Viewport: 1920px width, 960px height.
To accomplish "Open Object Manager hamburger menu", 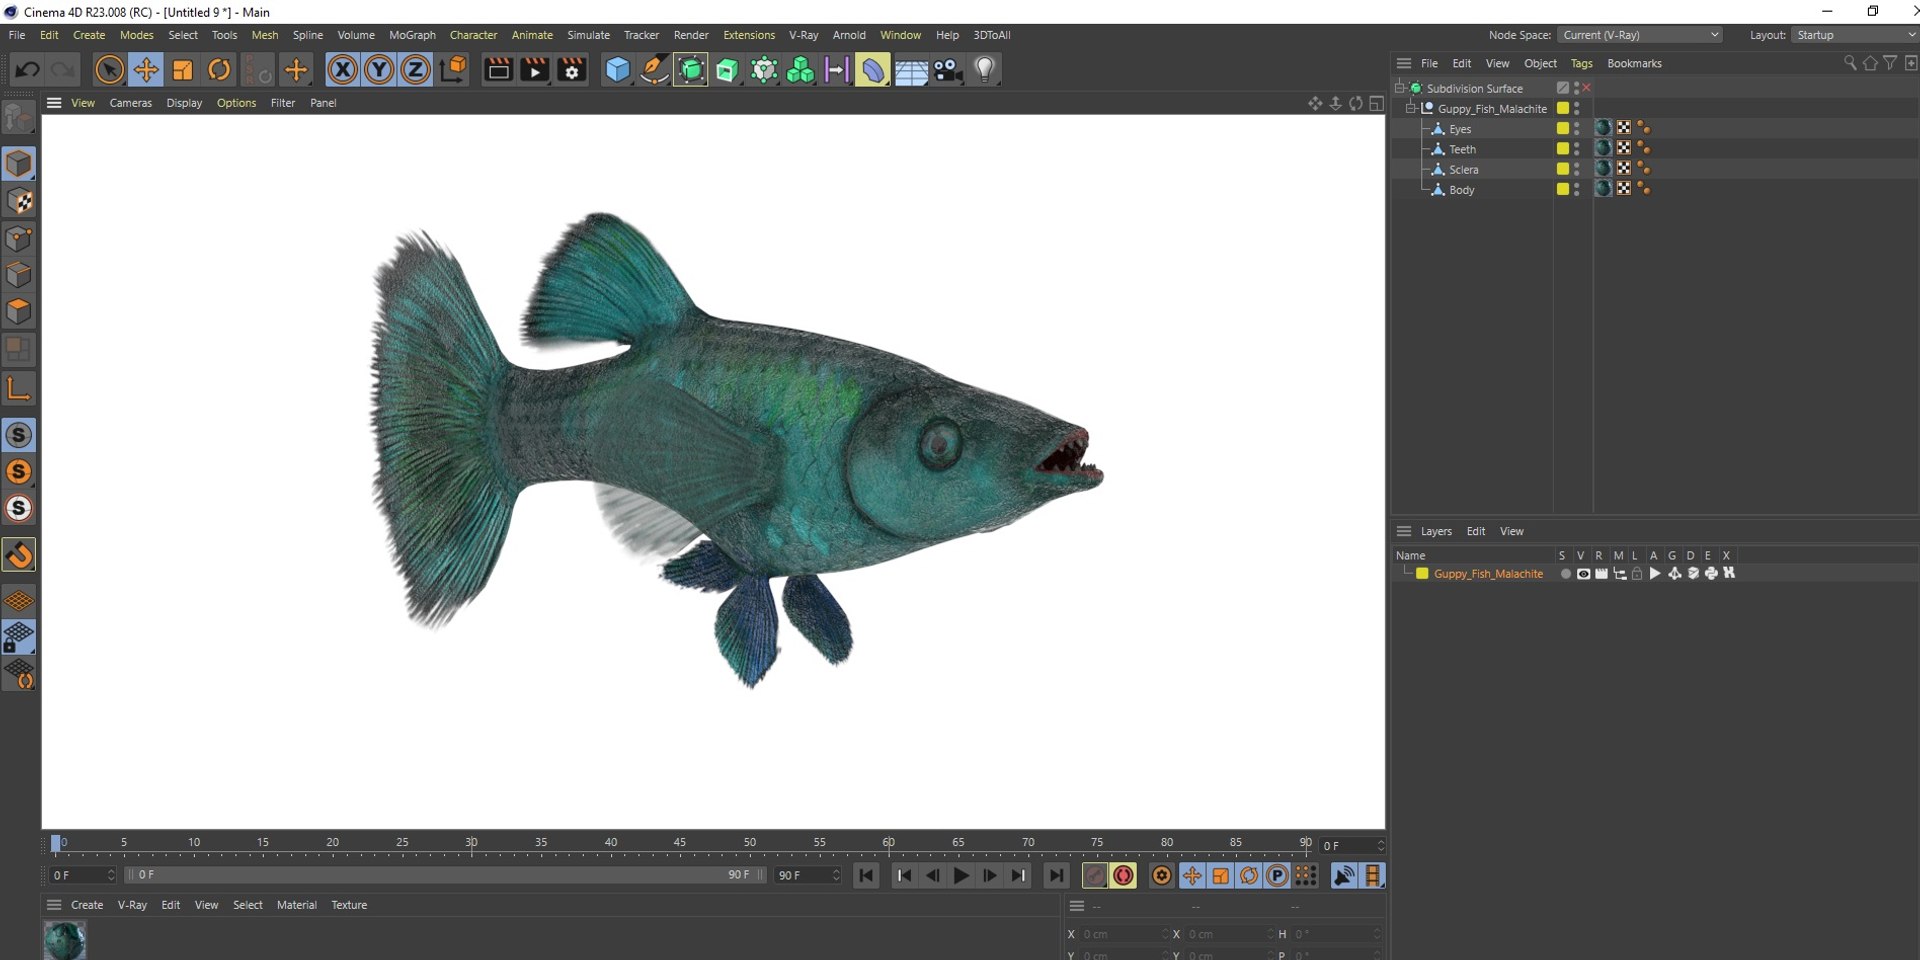I will (x=1404, y=63).
